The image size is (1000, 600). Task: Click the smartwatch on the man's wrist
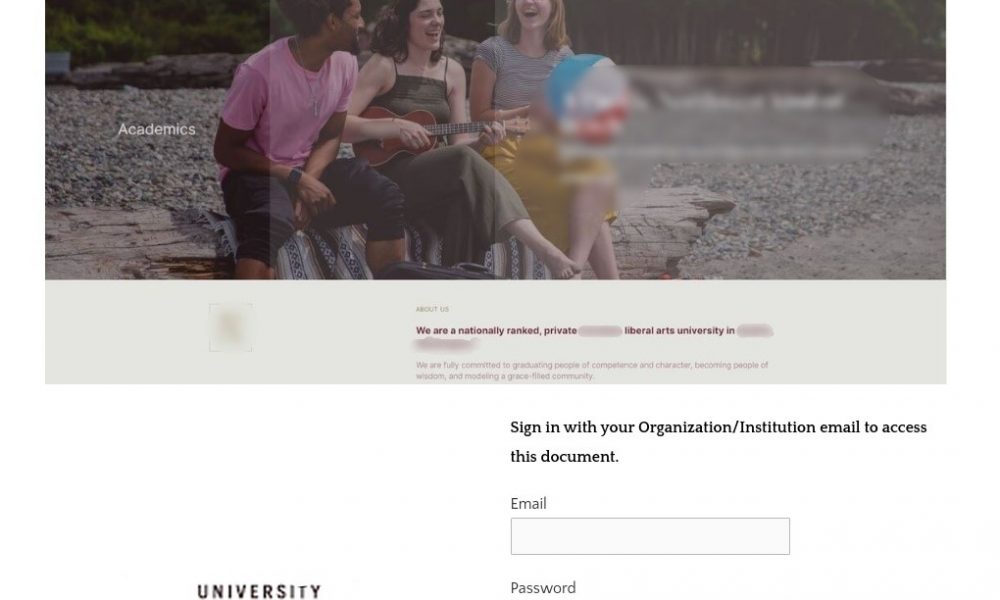[294, 175]
